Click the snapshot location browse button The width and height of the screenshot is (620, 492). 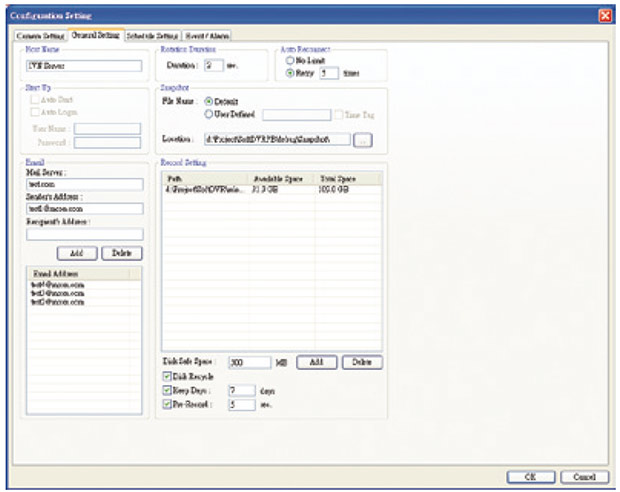point(362,141)
